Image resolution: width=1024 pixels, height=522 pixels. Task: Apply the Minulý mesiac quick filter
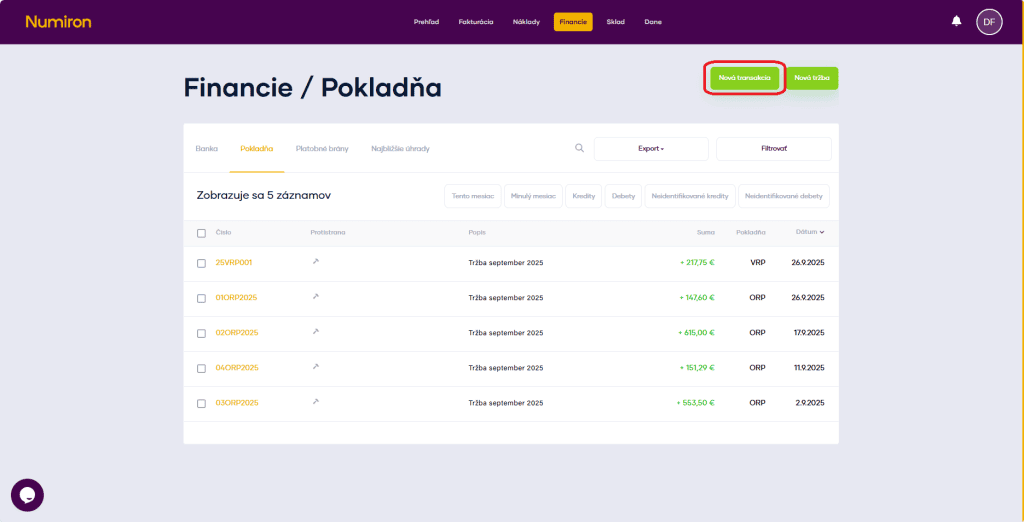[x=534, y=196]
